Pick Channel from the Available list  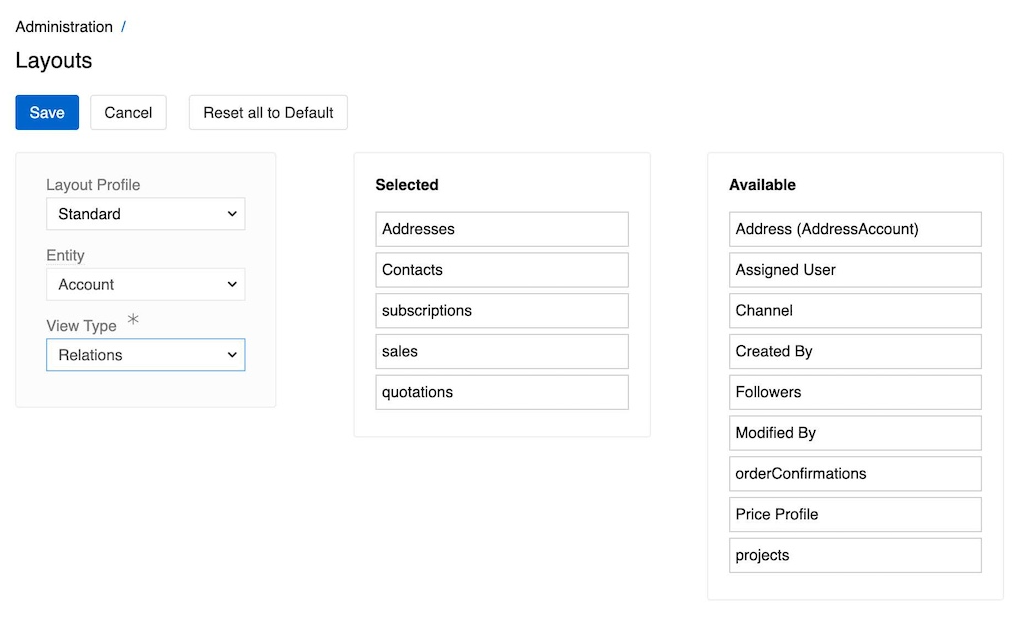pos(855,311)
